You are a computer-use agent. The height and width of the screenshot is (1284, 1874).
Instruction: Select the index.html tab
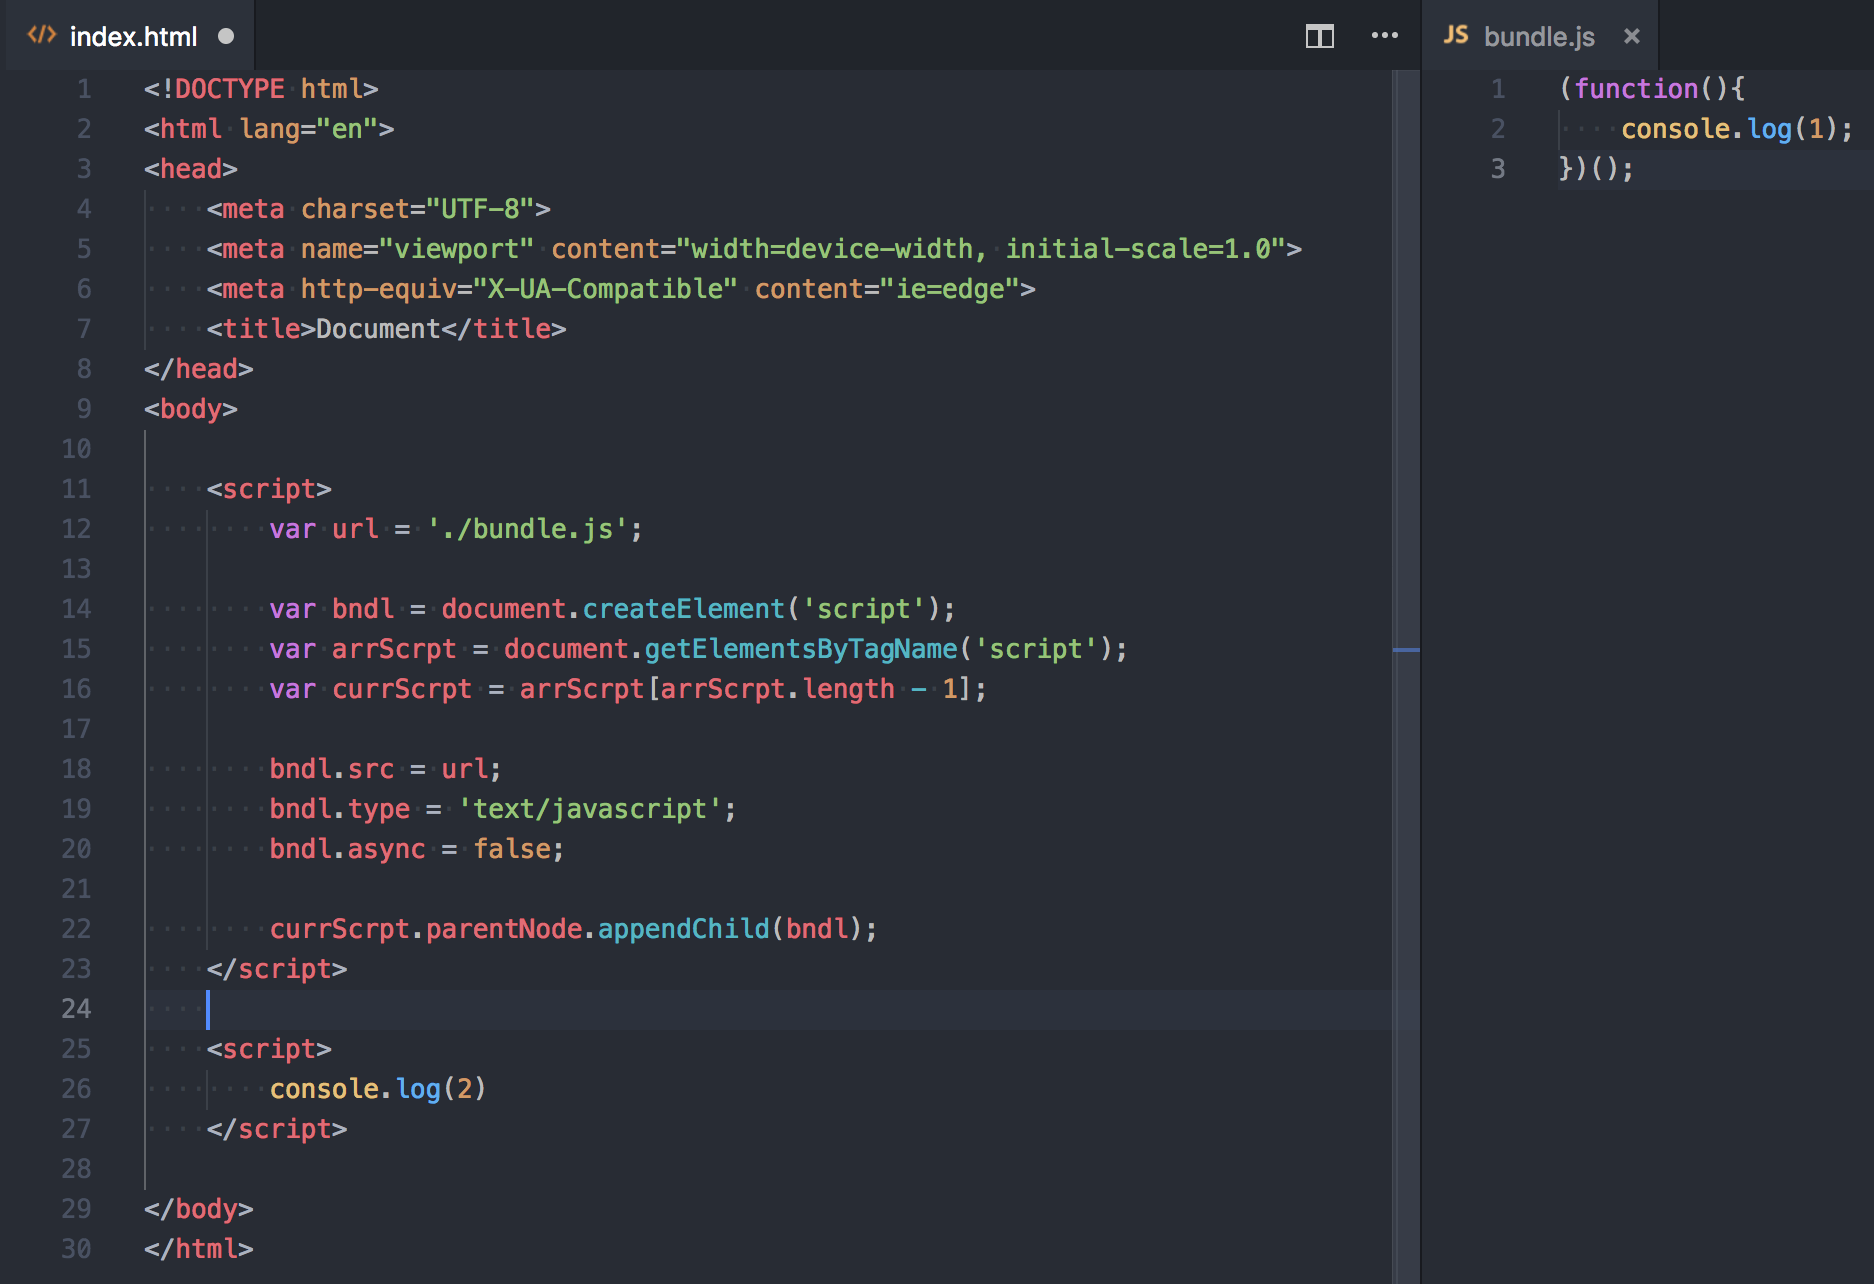(x=130, y=36)
